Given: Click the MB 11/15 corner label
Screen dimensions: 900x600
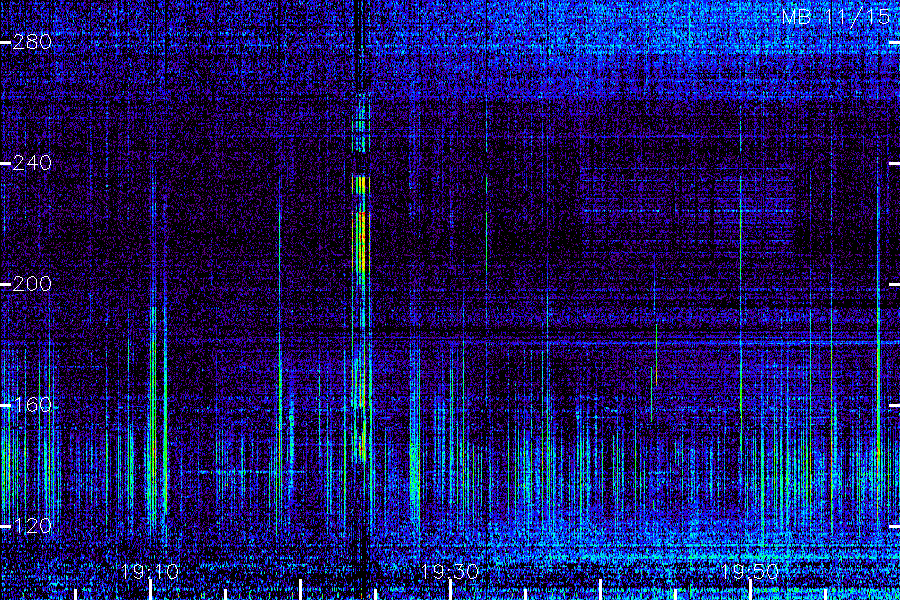Looking at the screenshot, I should 836,17.
